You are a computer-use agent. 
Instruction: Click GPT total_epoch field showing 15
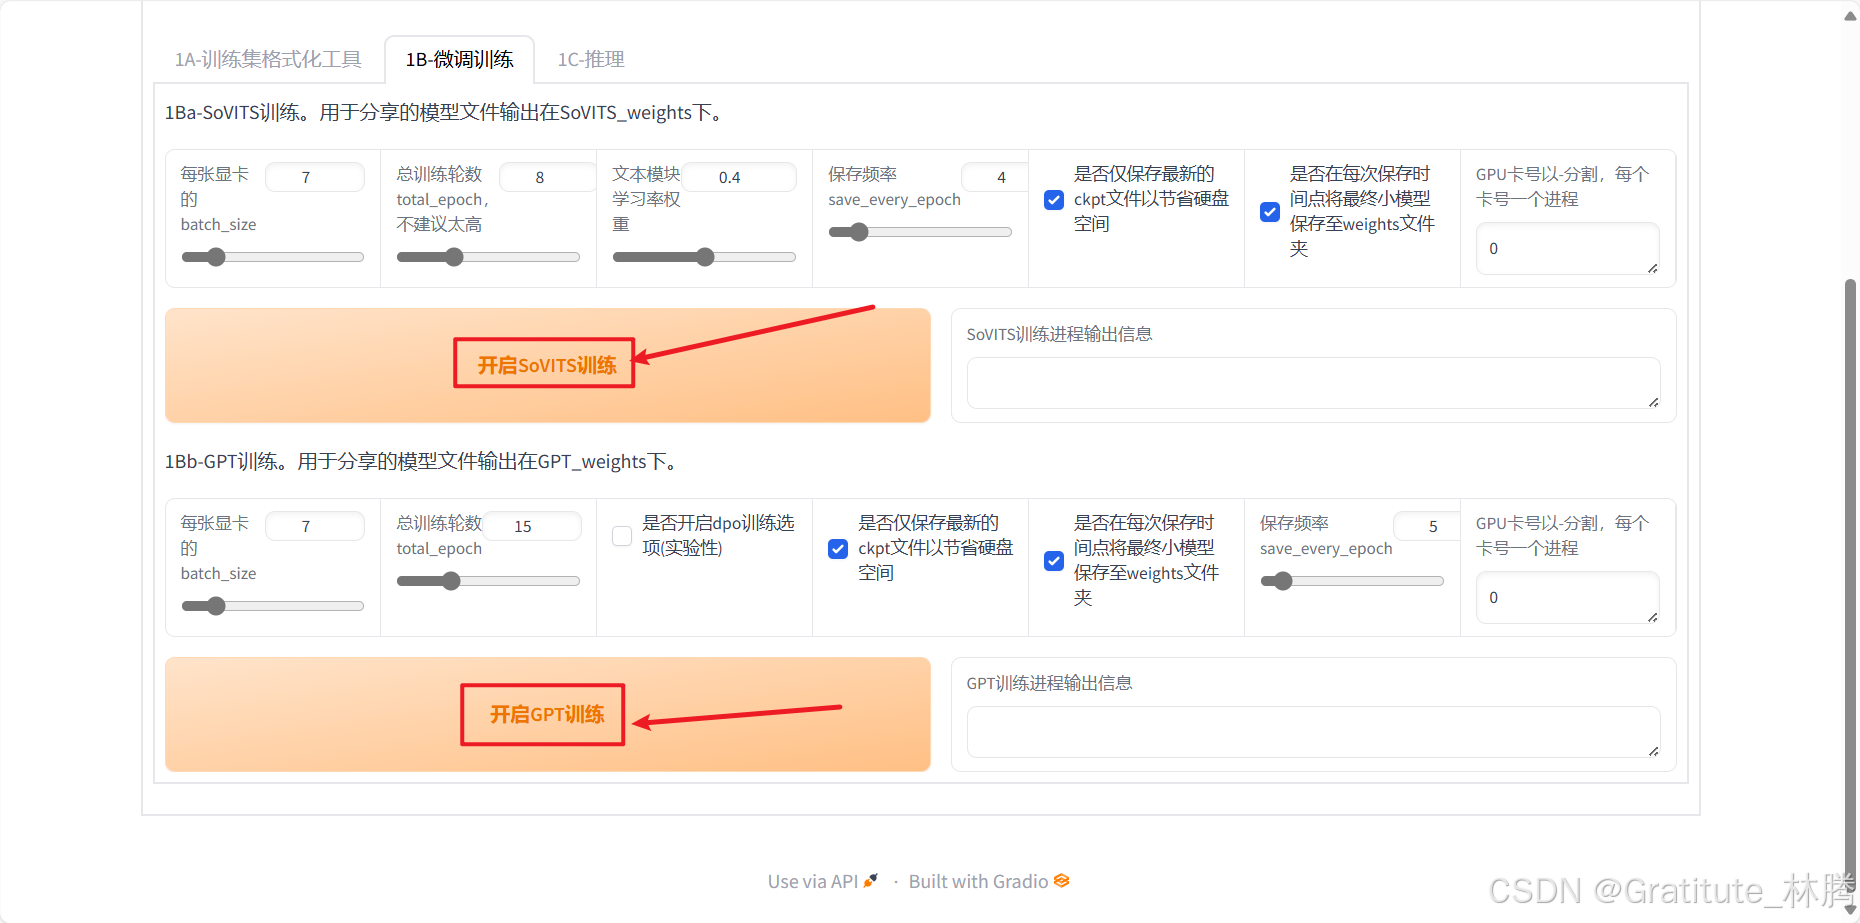(532, 526)
